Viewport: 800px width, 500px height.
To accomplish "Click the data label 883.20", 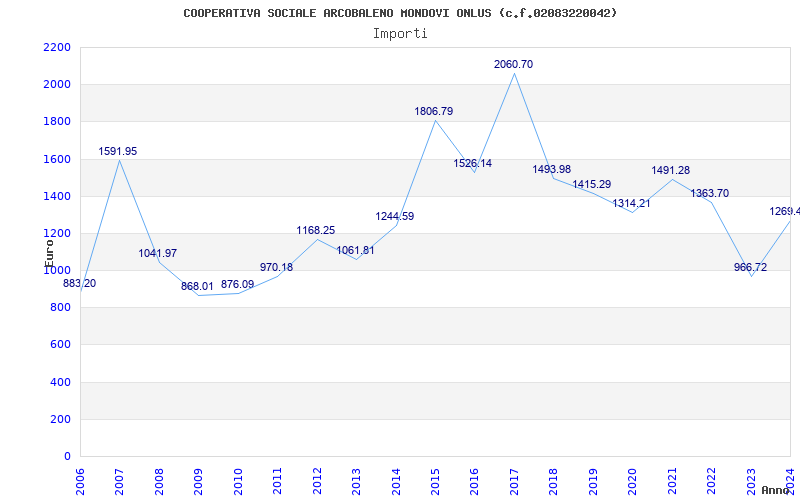I will (80, 284).
